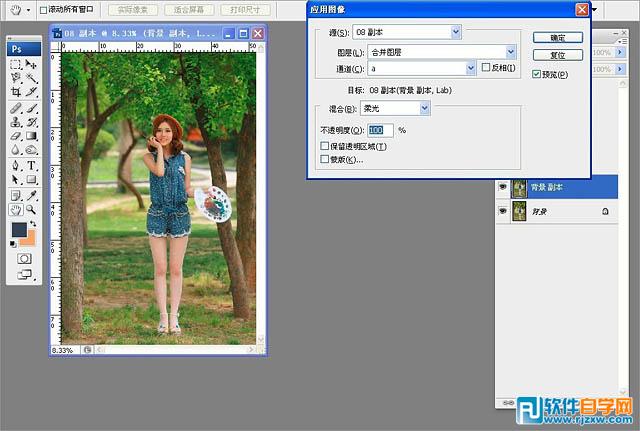Choose the Zoom magnifier tool

click(31, 210)
